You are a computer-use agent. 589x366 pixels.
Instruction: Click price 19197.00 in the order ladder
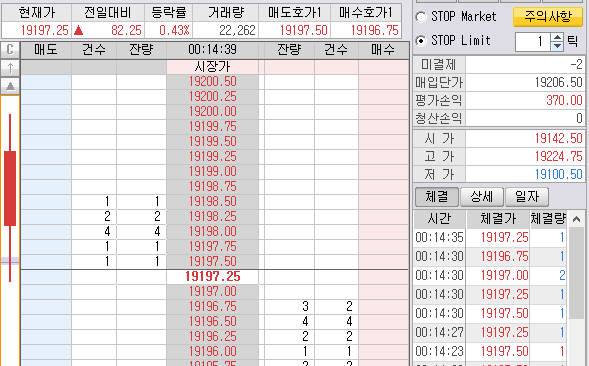213,292
